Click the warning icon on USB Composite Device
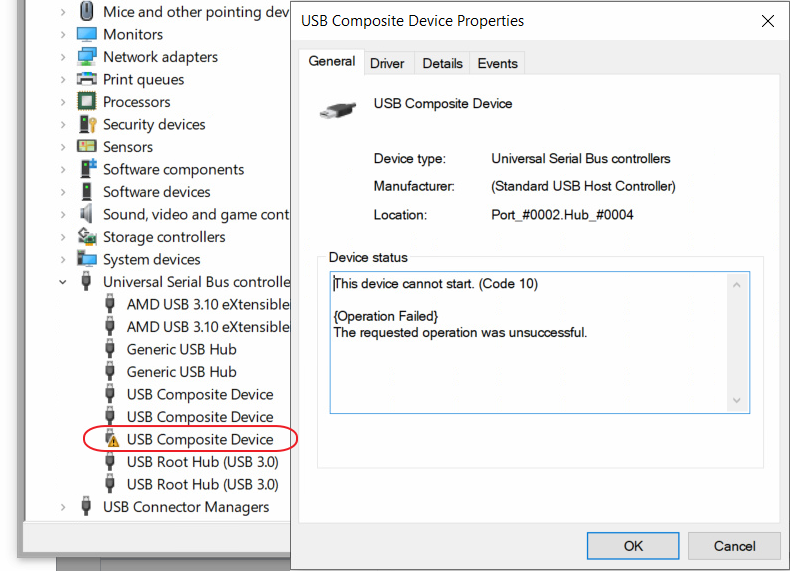 click(x=112, y=439)
